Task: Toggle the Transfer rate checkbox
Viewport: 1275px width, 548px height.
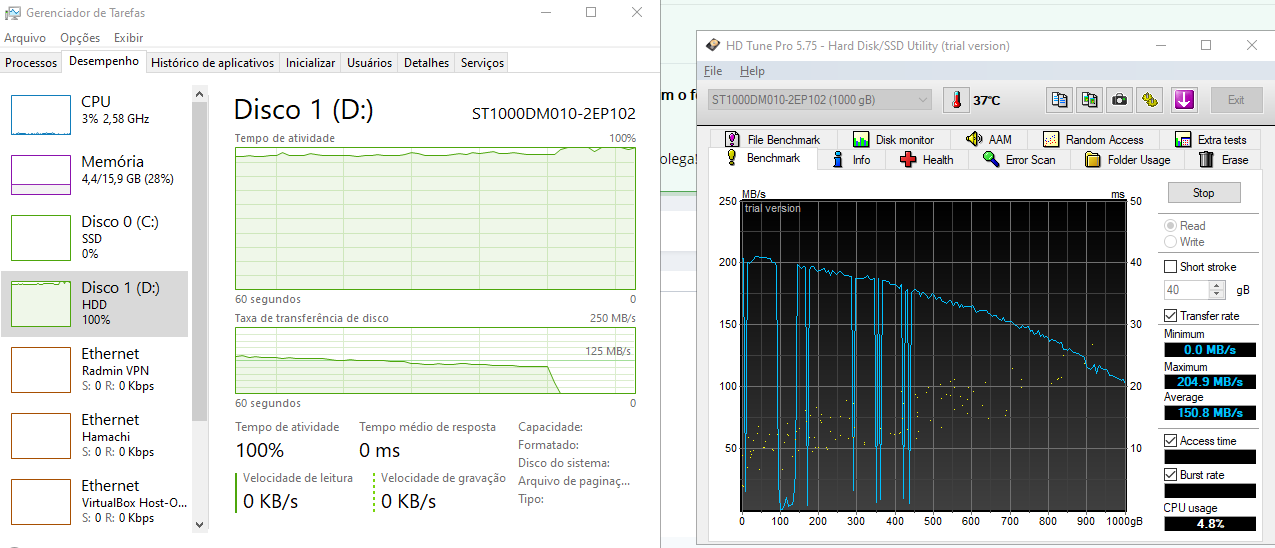Action: coord(1171,316)
